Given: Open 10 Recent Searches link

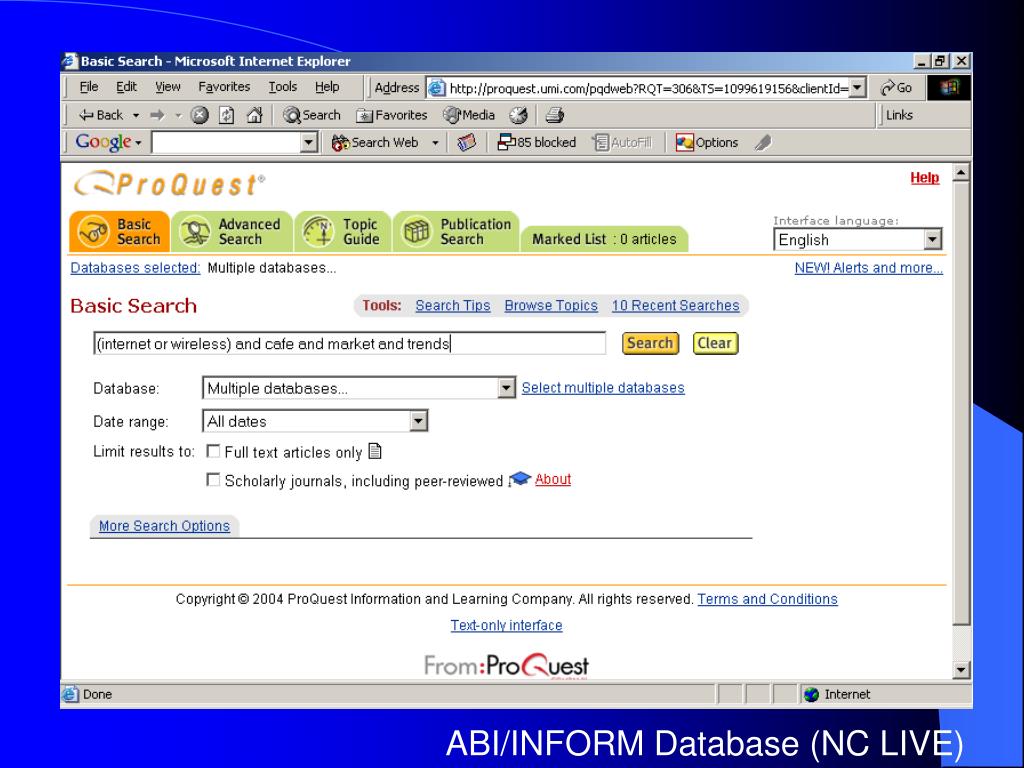Looking at the screenshot, I should (675, 306).
